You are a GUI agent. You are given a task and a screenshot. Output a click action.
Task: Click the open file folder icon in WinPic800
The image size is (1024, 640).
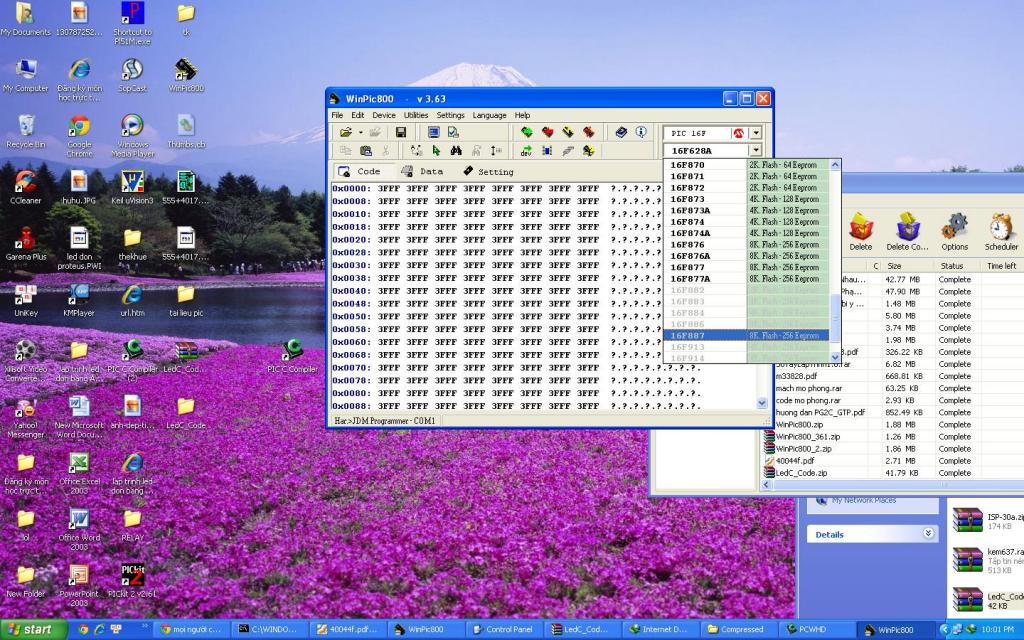pos(346,133)
